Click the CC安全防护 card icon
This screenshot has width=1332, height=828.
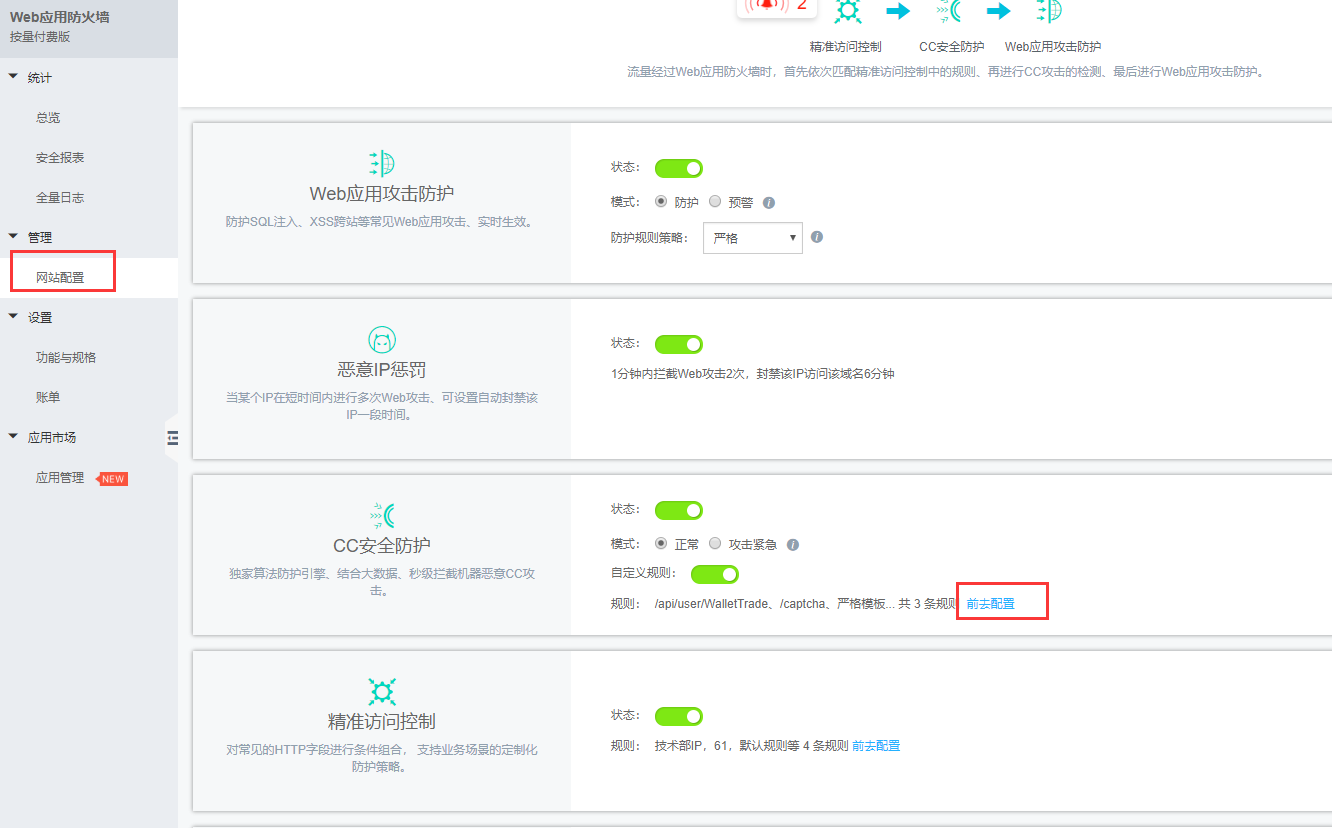[x=381, y=515]
